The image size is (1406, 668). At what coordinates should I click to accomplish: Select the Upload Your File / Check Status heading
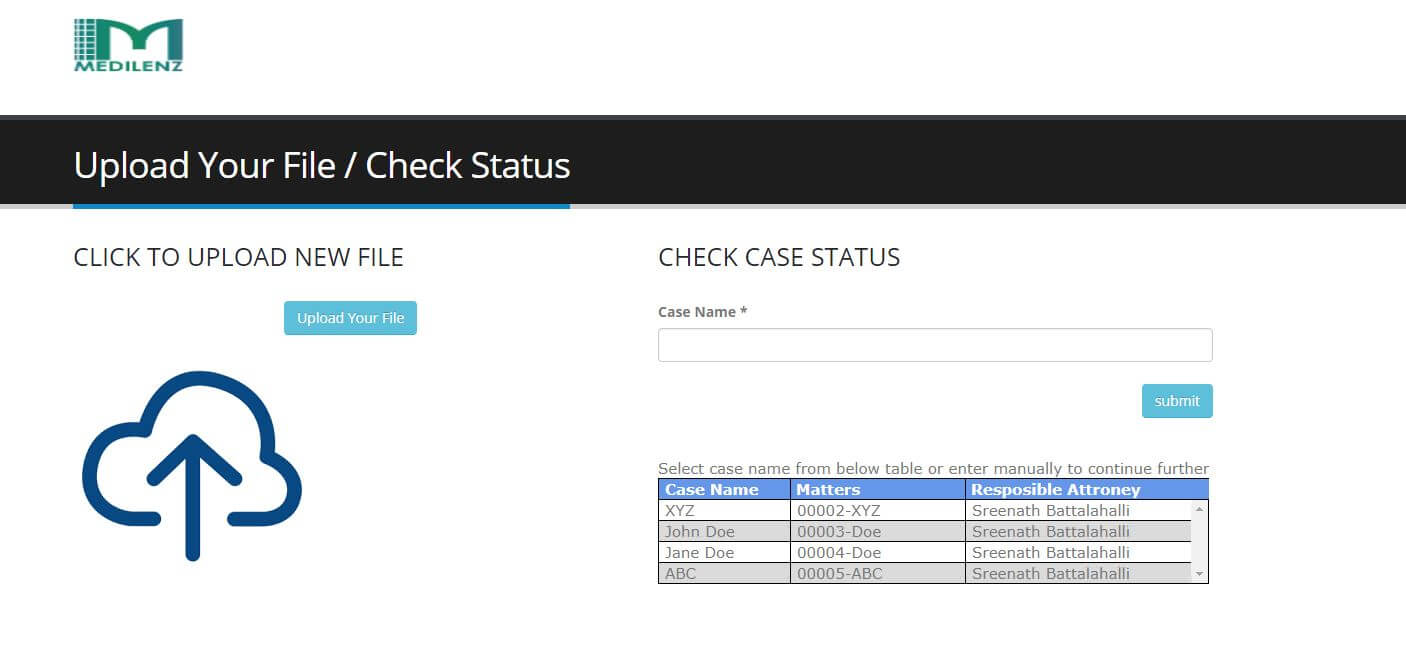321,165
